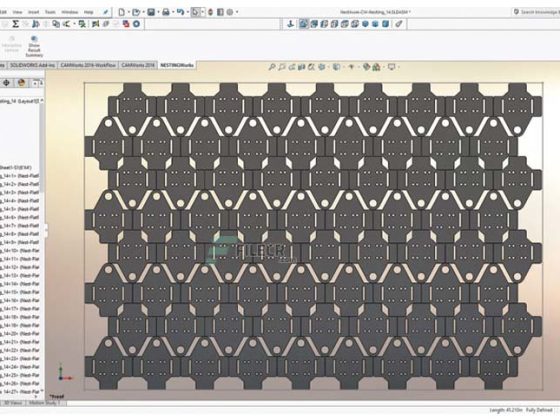Screen dimensions: 560x420
Task: Select tree item ending 14<10> (Nest-Flat
Action: pyautogui.click(x=20, y=251)
